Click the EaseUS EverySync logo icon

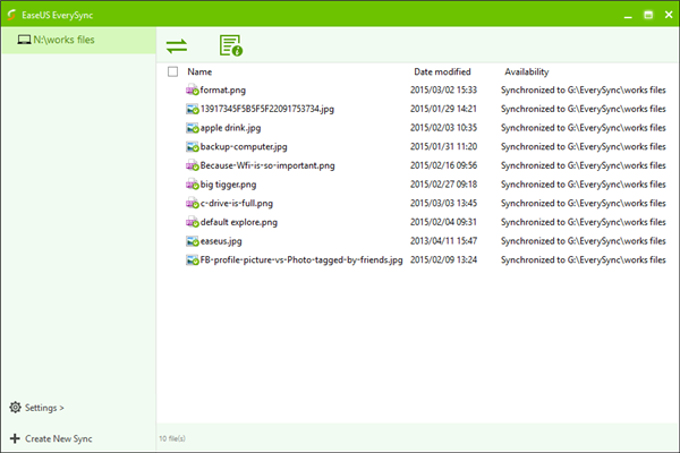pos(11,15)
